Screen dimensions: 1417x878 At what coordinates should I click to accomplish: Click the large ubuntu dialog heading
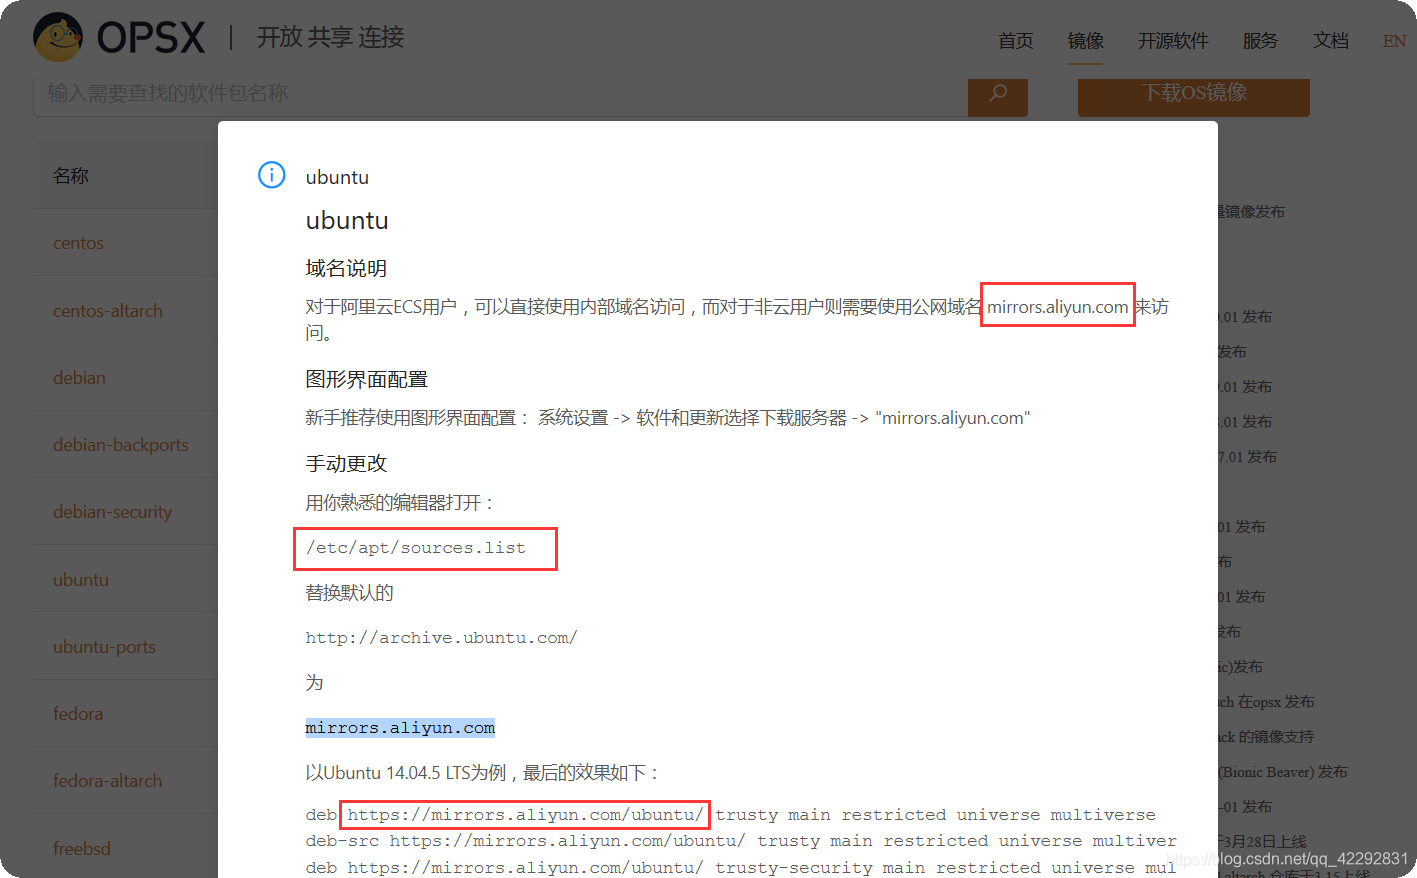coord(347,221)
